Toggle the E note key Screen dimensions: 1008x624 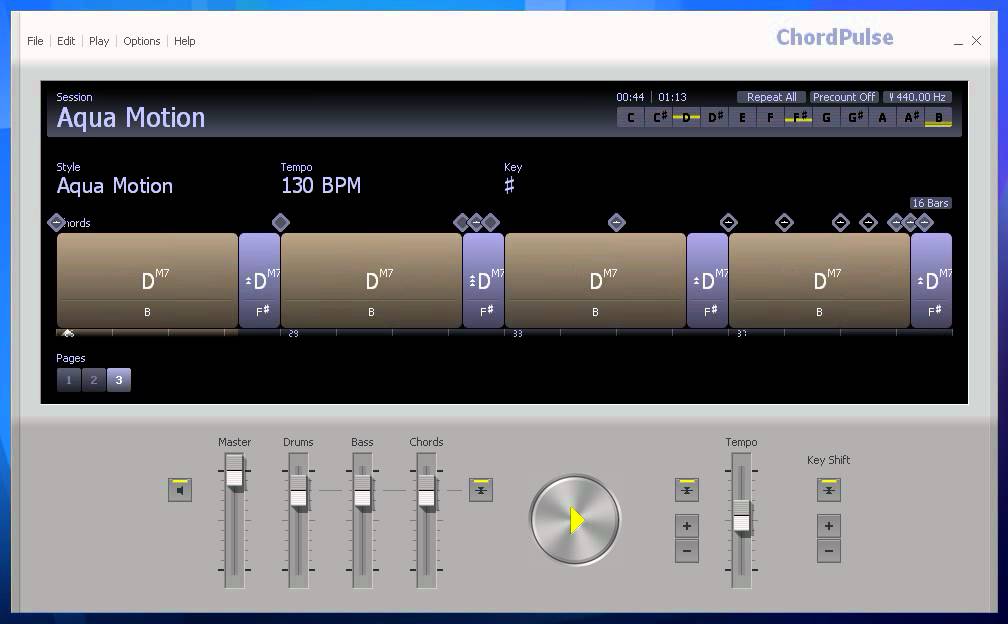click(742, 118)
